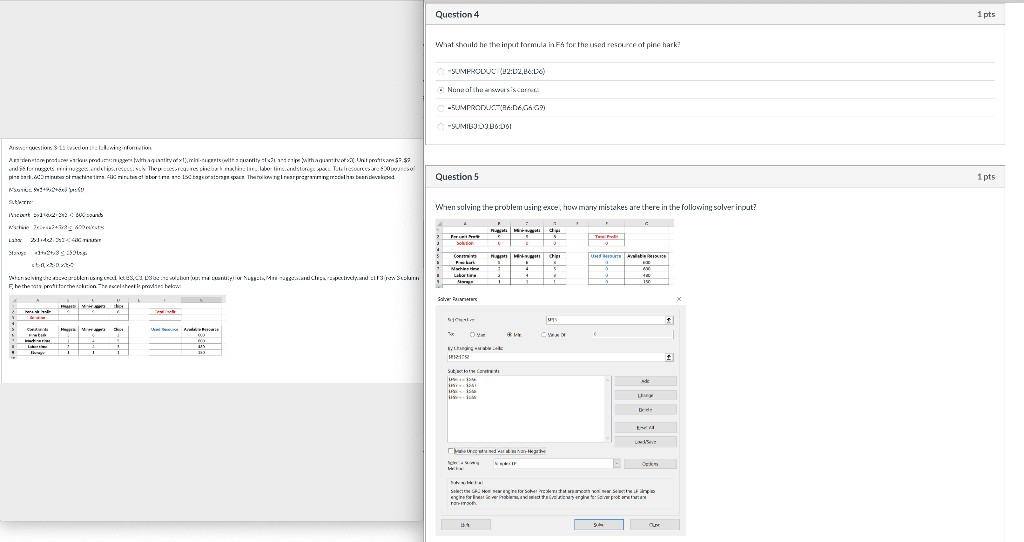Click the Help button in Solver dialog
The image size is (1024, 542).
466,524
